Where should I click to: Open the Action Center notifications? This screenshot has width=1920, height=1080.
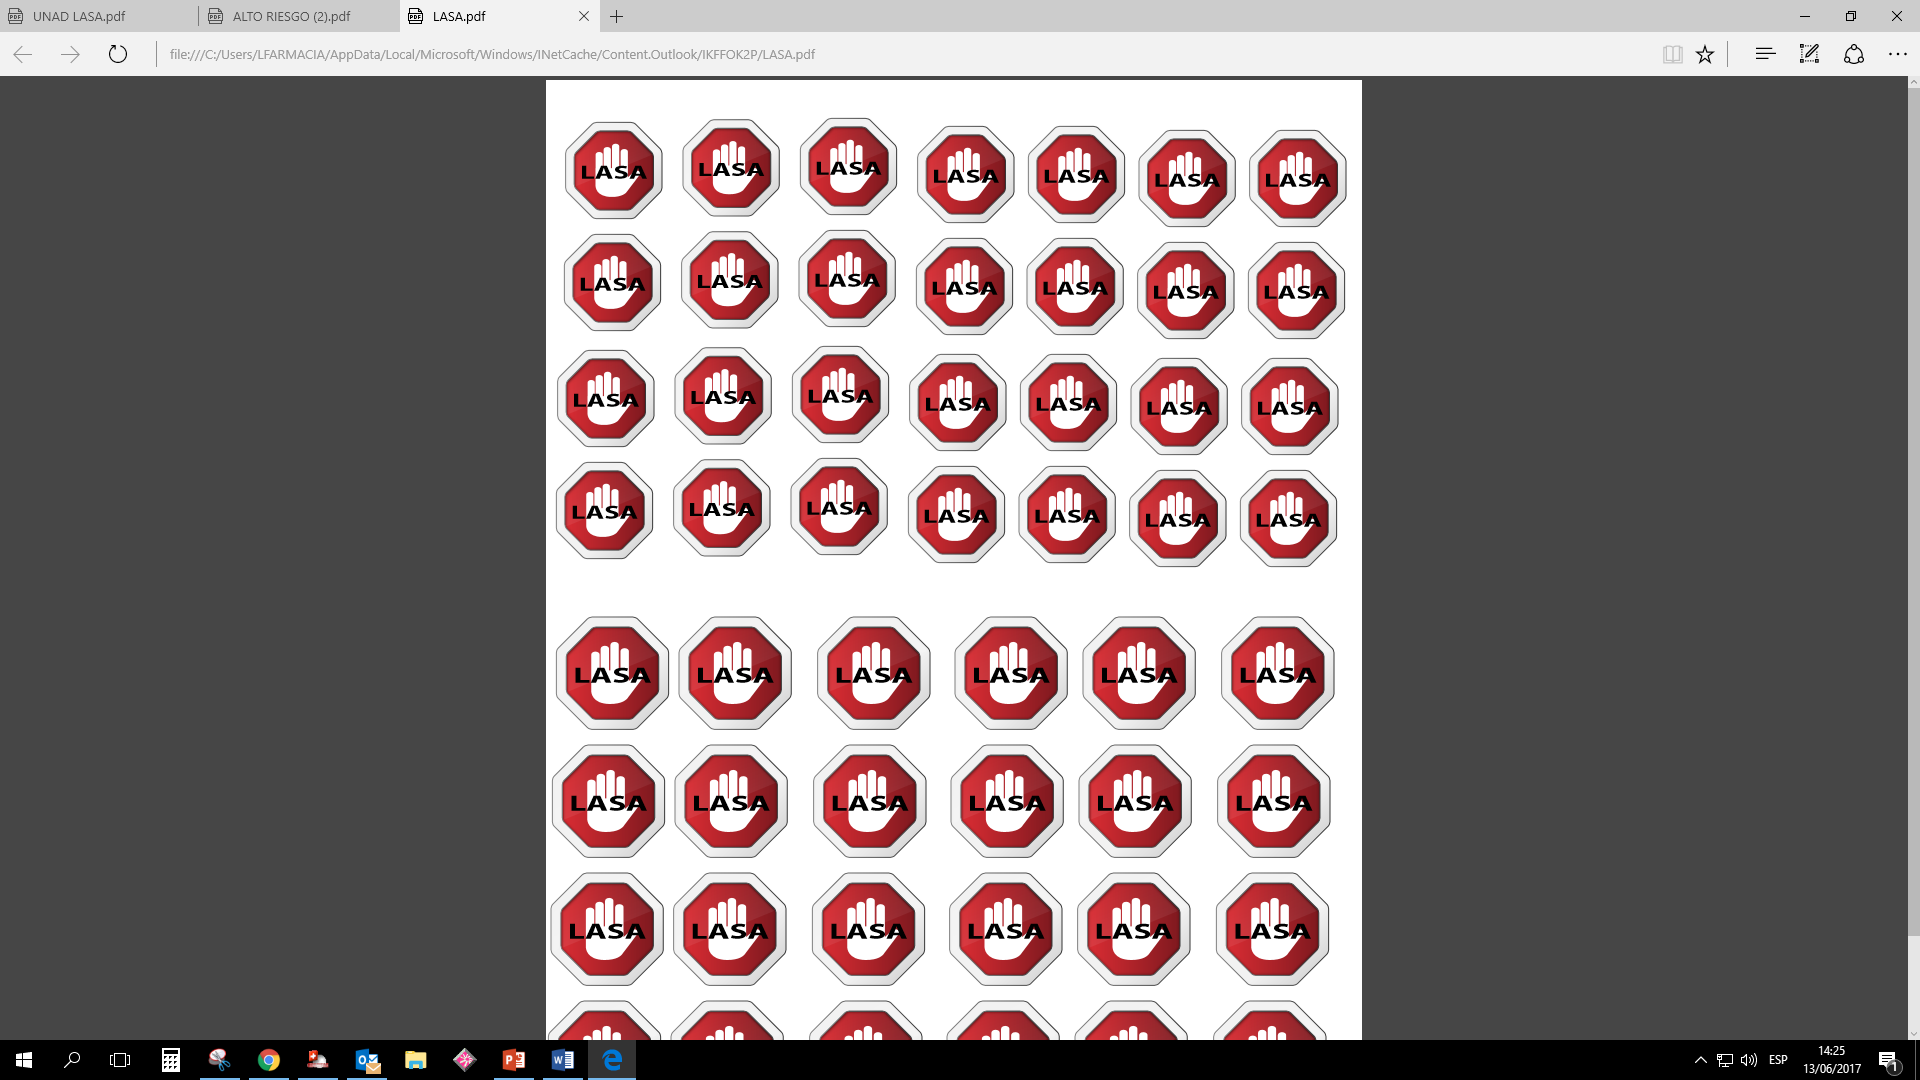[1888, 1060]
